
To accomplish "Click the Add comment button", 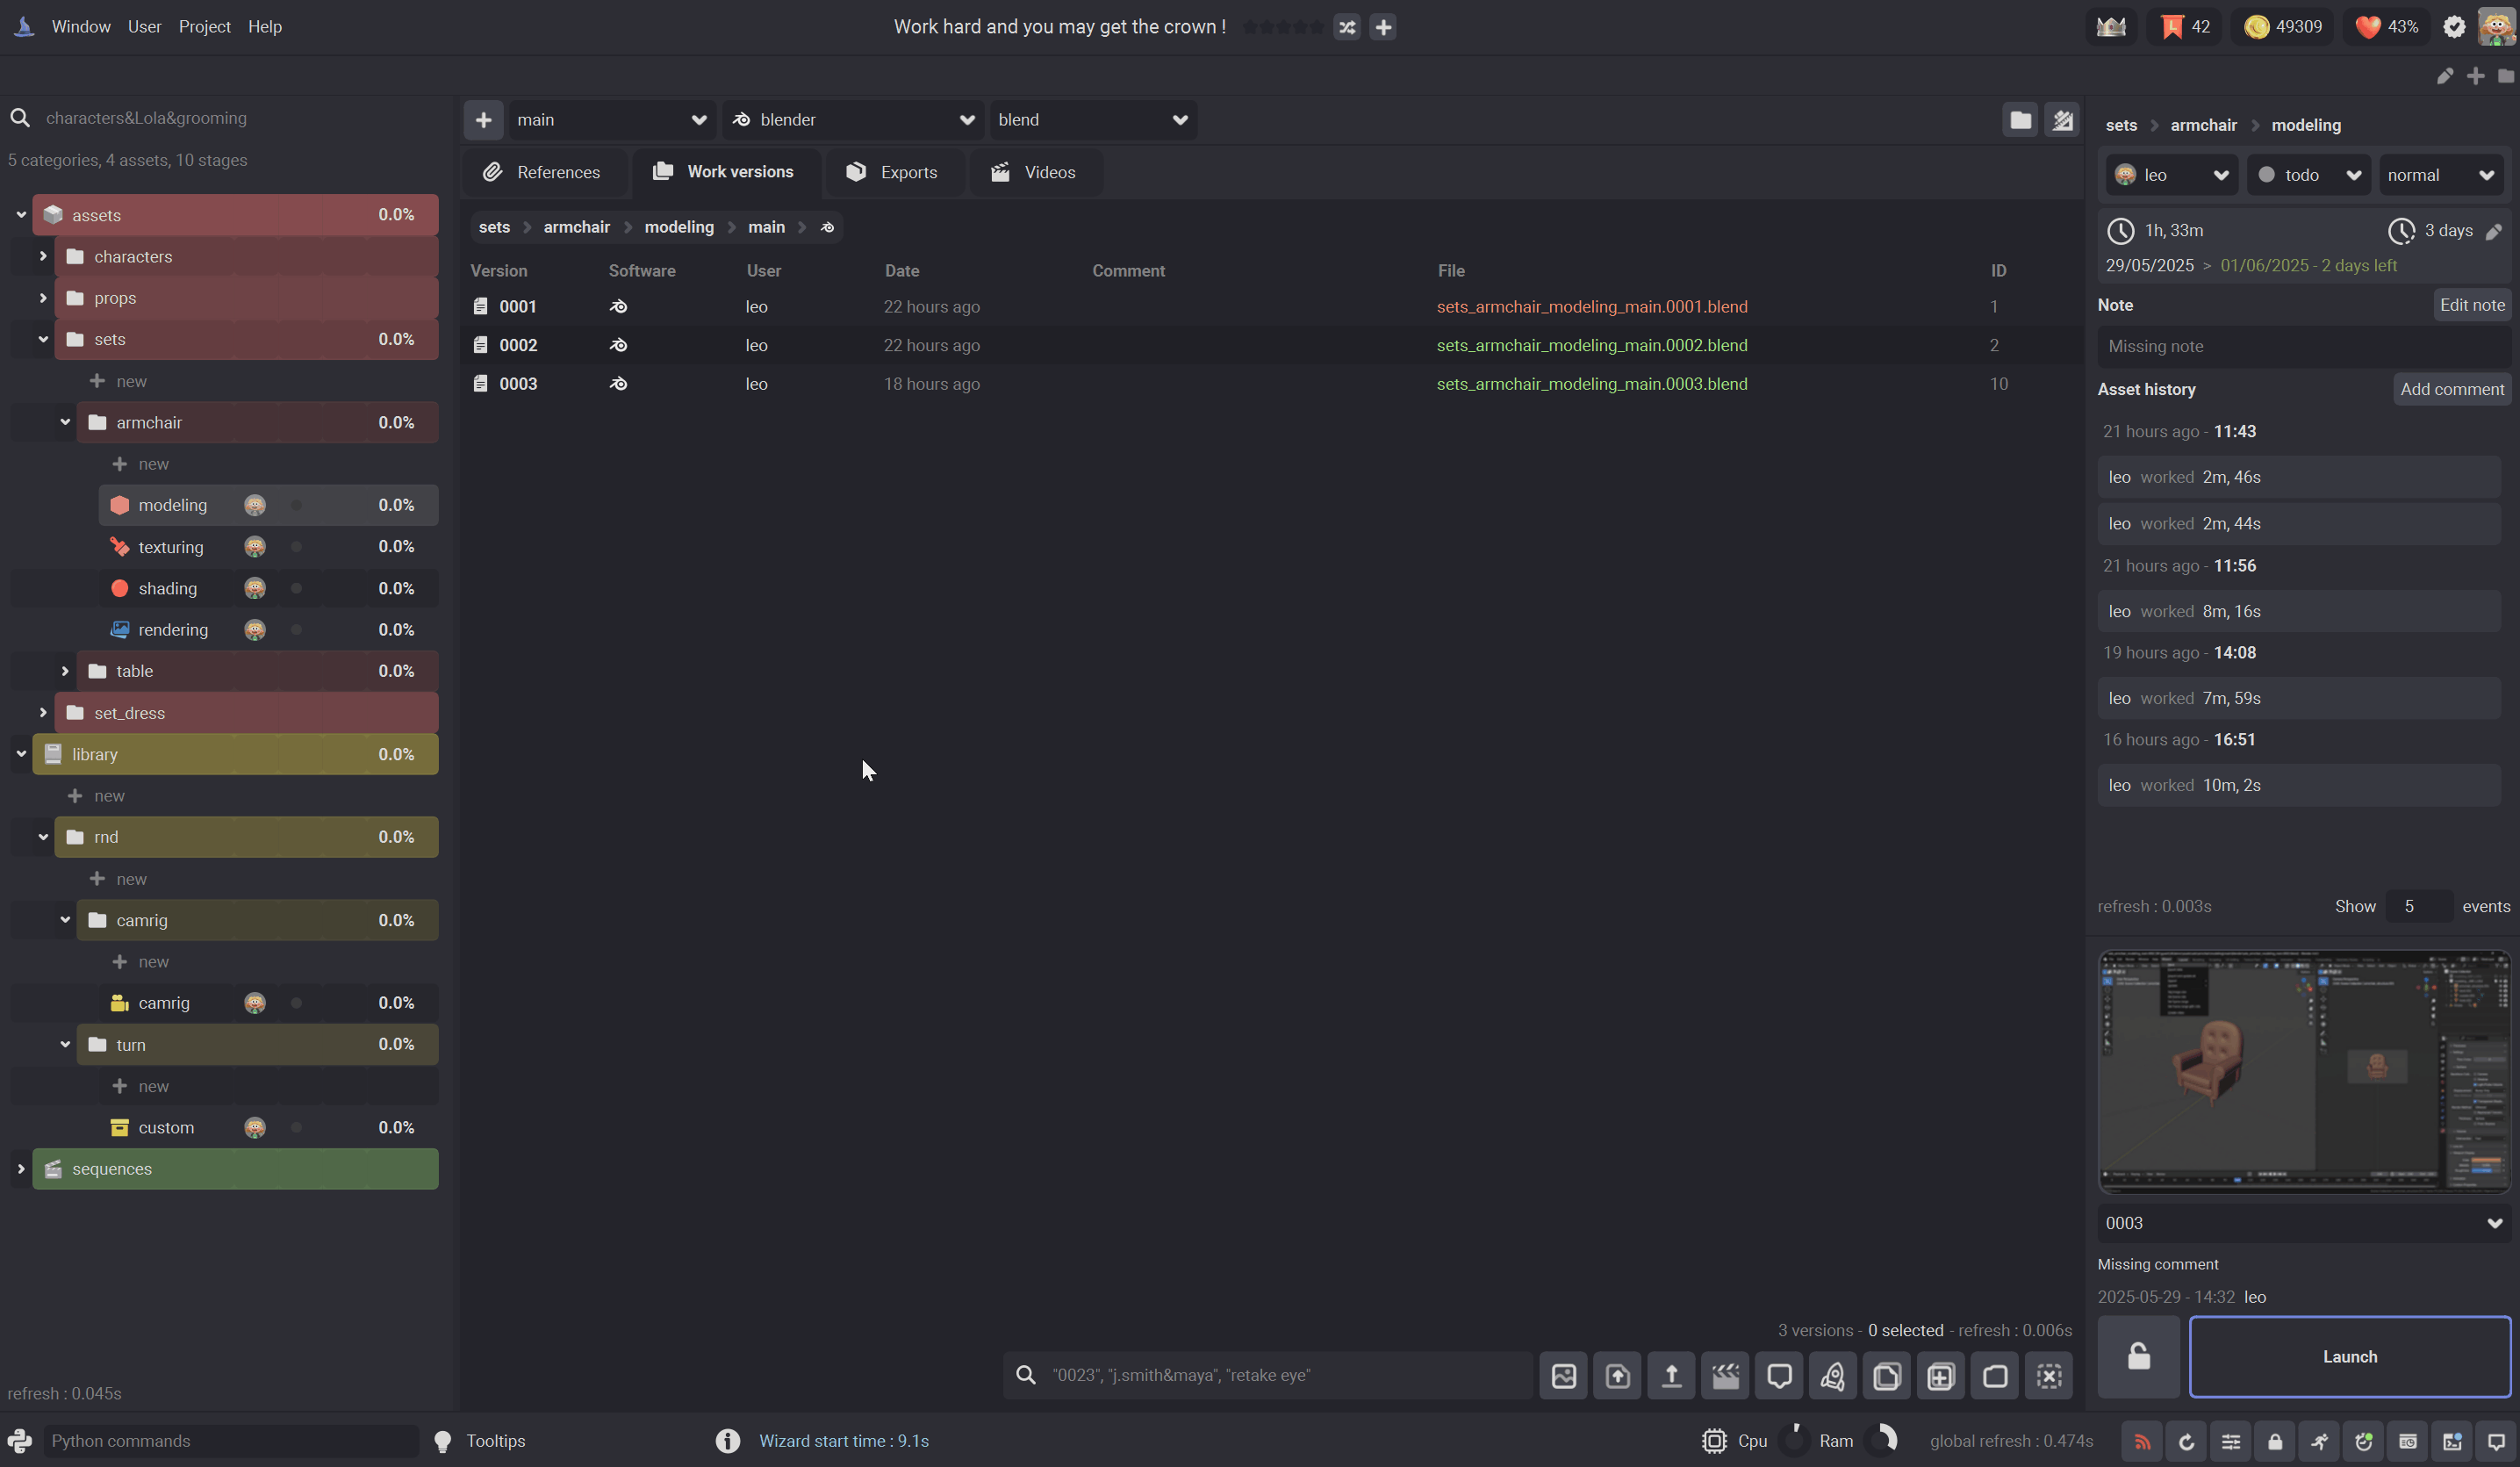I will (2451, 389).
